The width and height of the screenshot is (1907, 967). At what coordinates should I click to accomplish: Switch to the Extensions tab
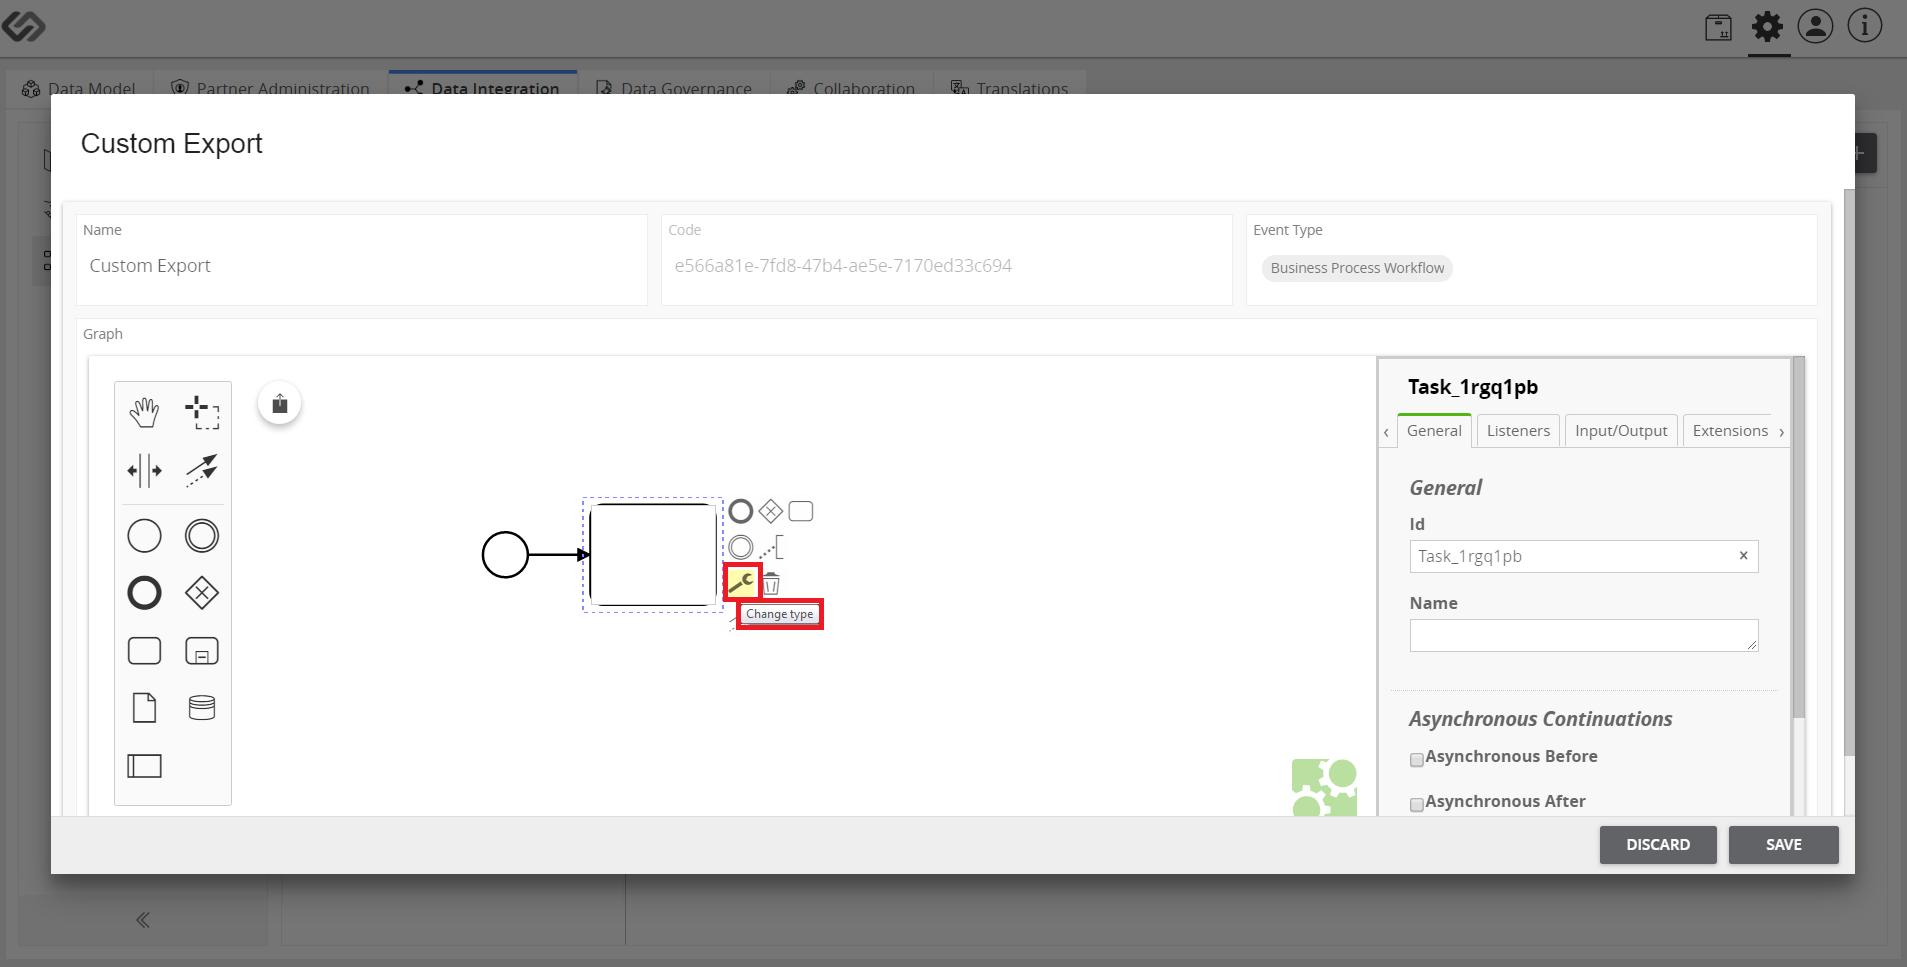coord(1730,431)
